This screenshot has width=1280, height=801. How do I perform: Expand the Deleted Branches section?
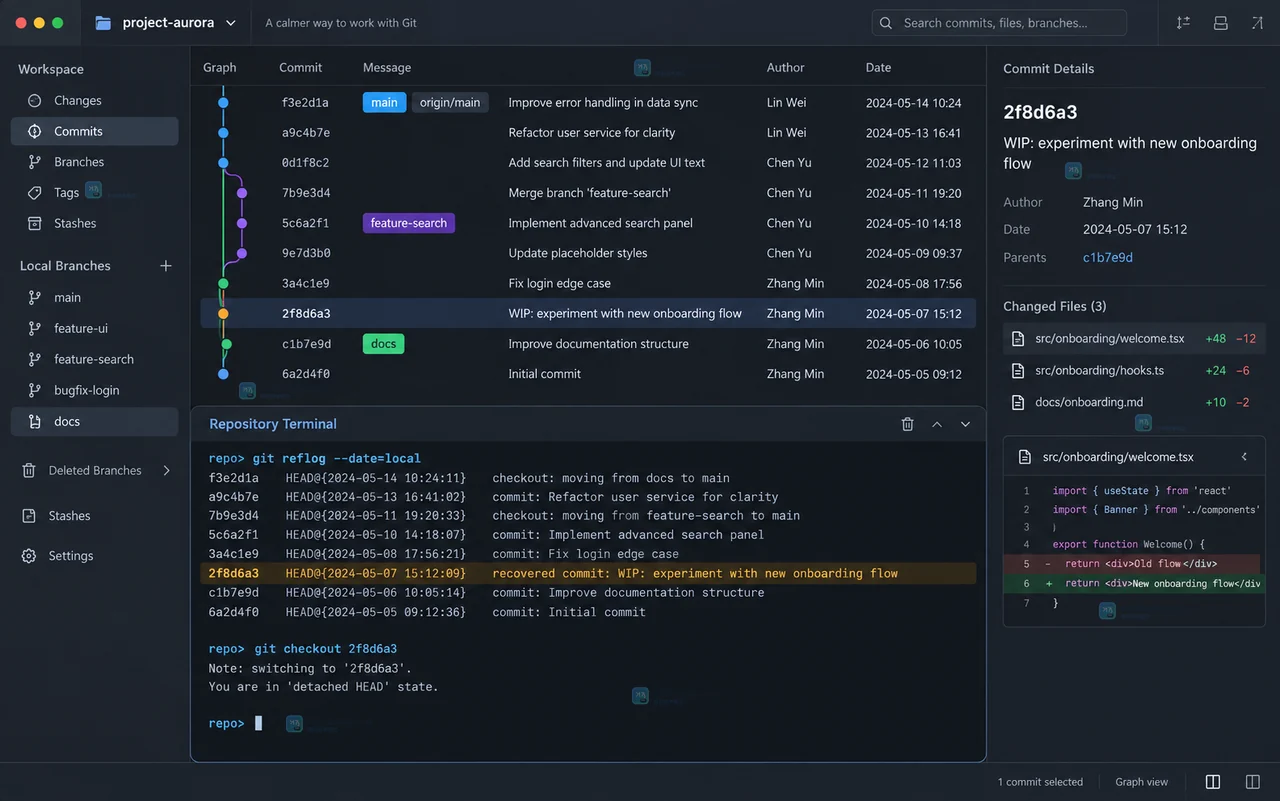166,470
